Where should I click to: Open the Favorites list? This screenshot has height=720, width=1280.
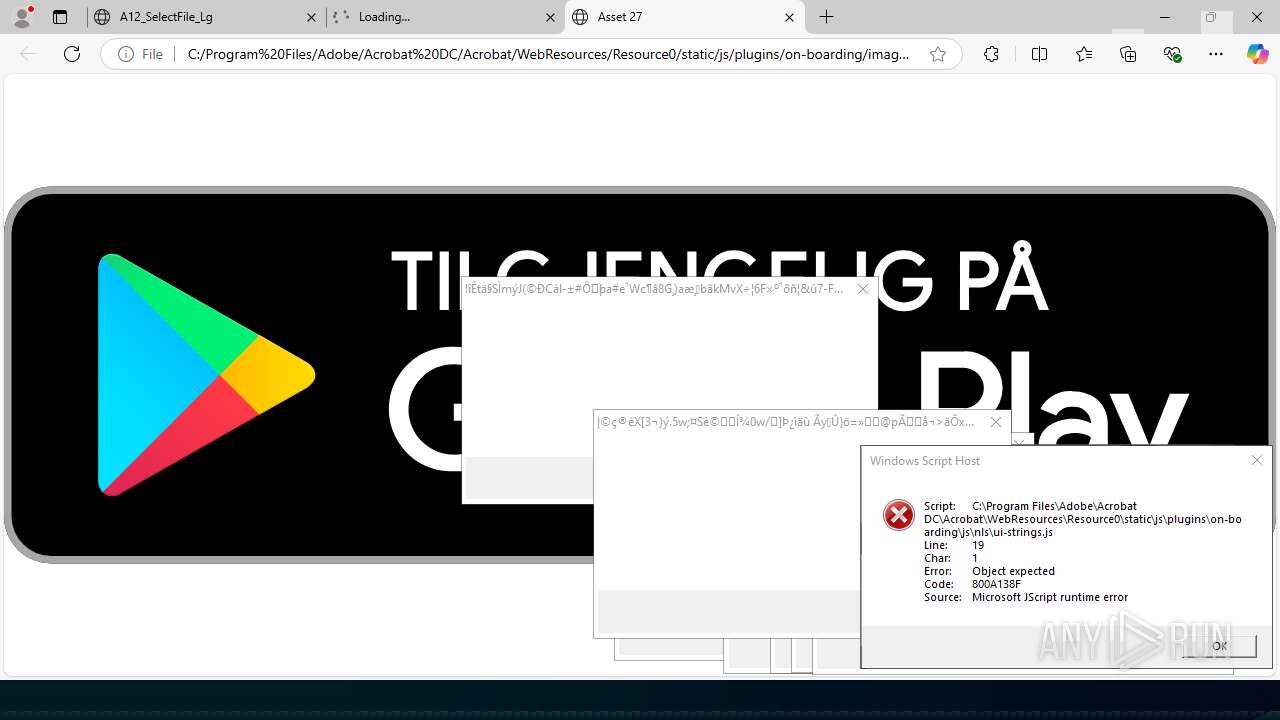(x=1084, y=54)
